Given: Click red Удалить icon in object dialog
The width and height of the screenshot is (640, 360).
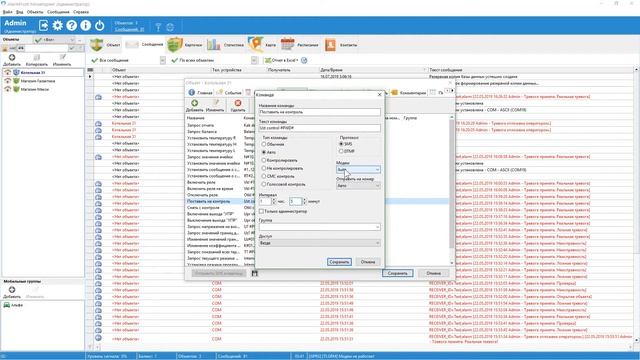Looking at the screenshot, I should coord(238,103).
